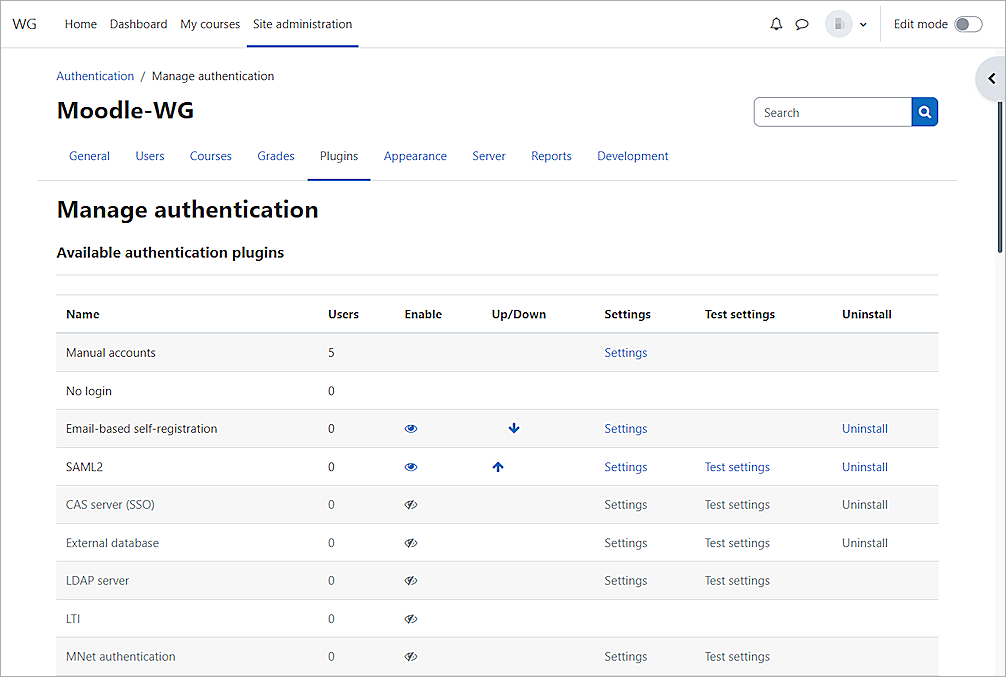
Task: Move SAML2 up with the arrow
Action: [x=498, y=466]
